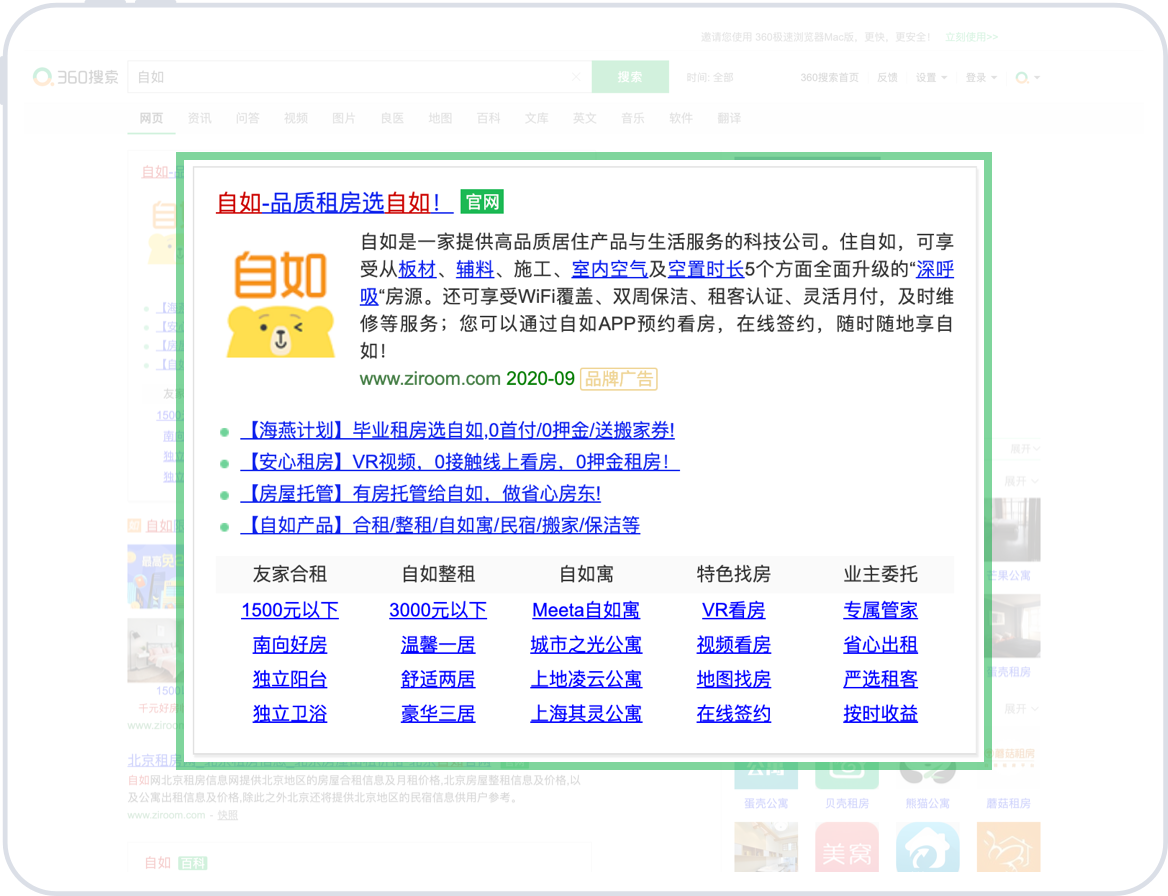Switch to the 资讯 tab
This screenshot has height=896, width=1168.
coord(199,118)
